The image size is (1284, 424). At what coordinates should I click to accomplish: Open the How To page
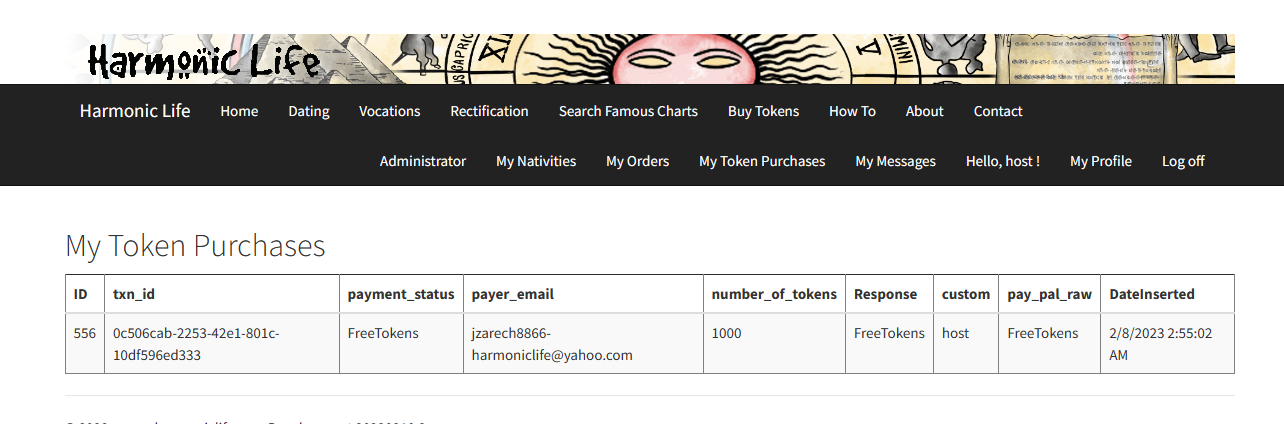pyautogui.click(x=852, y=111)
